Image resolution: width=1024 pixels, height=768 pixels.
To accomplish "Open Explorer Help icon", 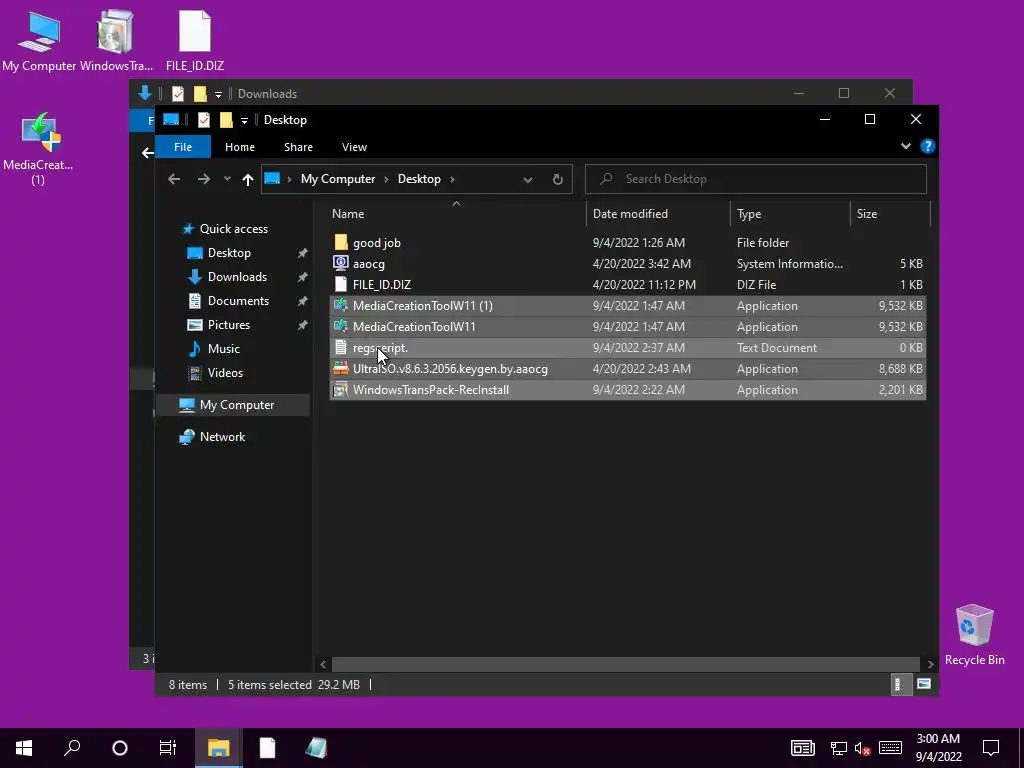I will coord(927,146).
